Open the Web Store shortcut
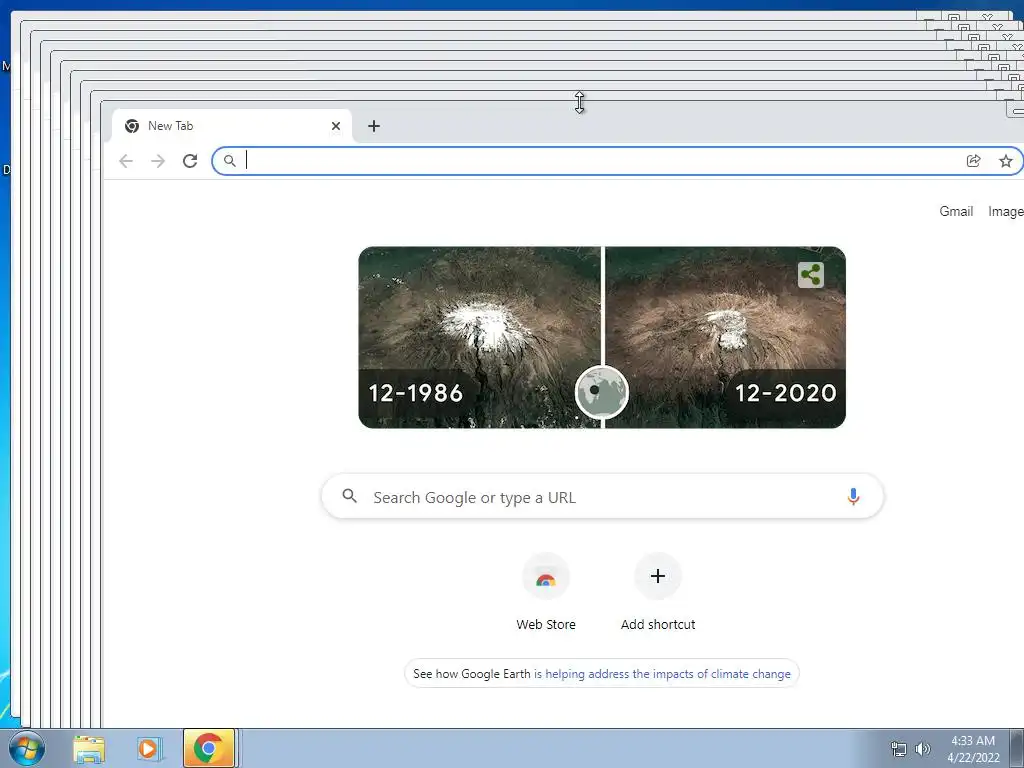Screen dimensions: 1024x768 [546, 592]
